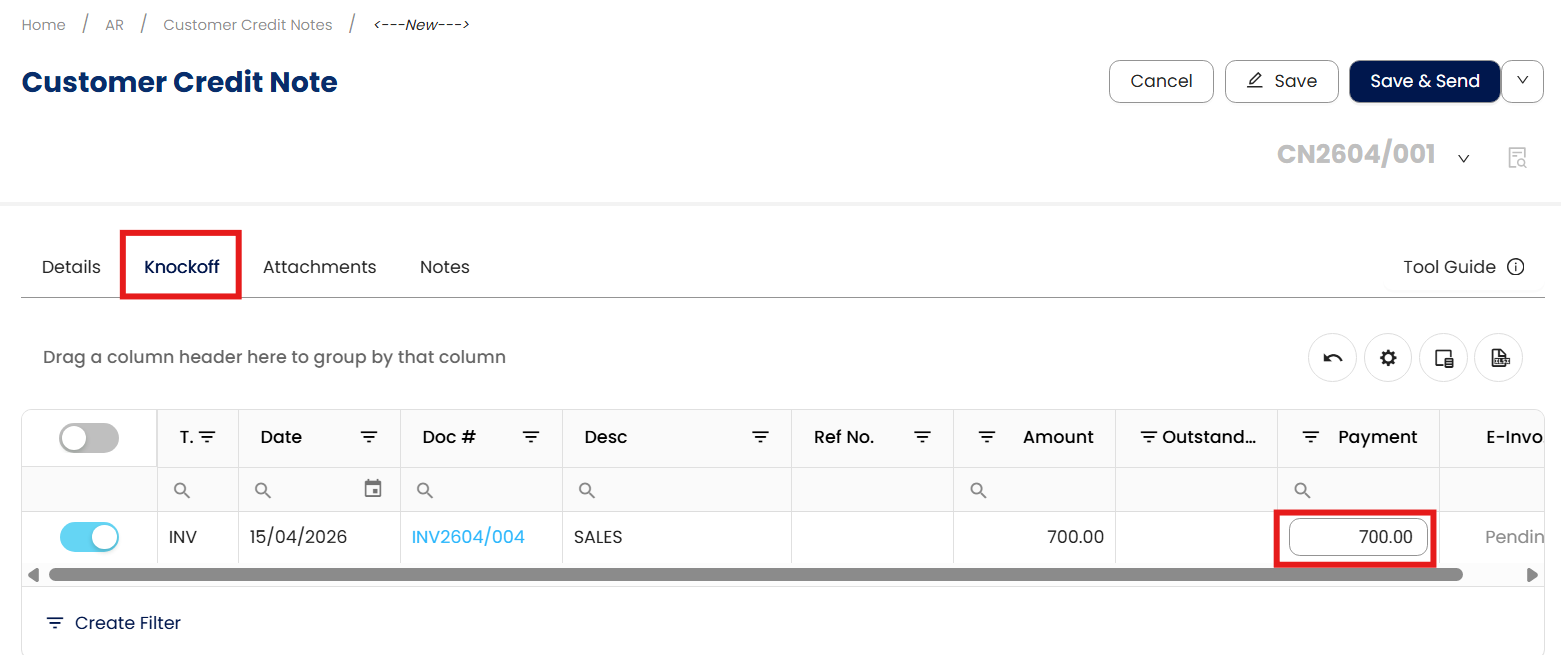1561x655 pixels.
Task: Click the column chooser icon
Action: click(1443, 358)
